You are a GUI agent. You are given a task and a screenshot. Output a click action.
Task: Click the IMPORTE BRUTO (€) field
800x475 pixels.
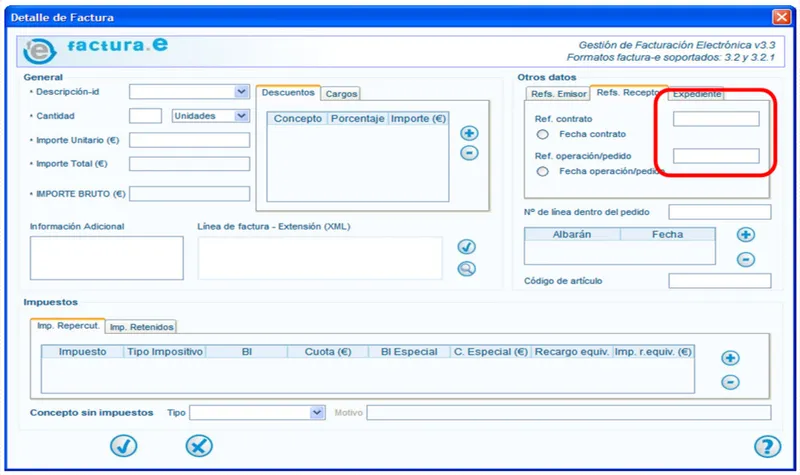[x=189, y=194]
